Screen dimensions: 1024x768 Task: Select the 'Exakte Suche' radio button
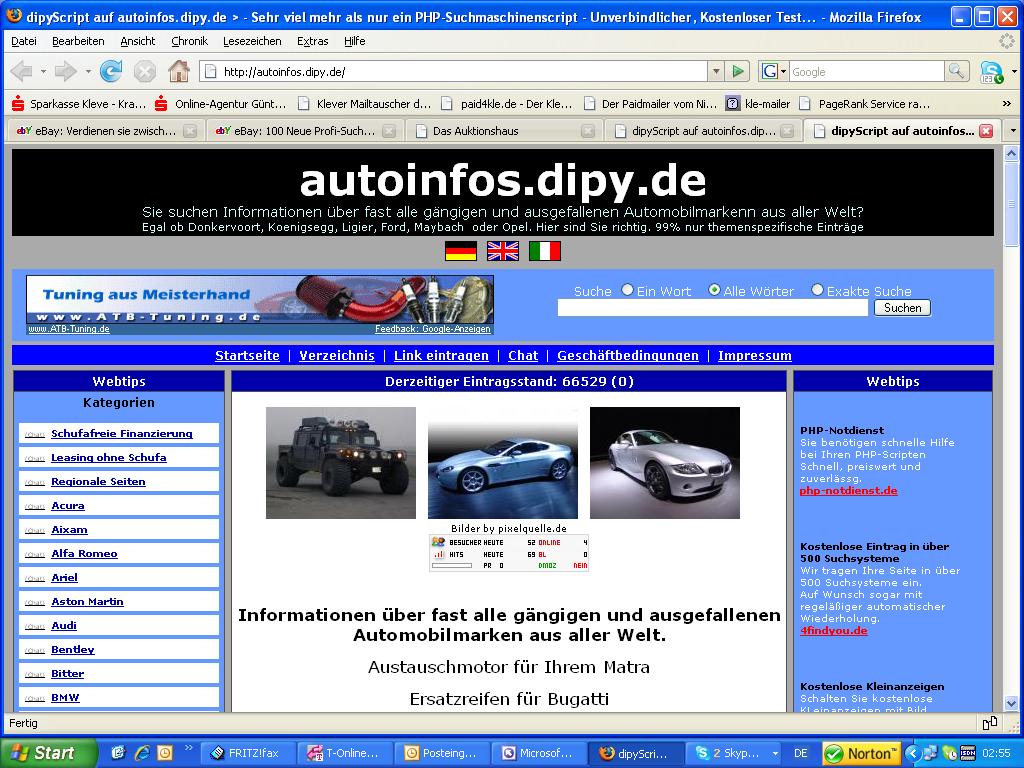click(x=817, y=290)
